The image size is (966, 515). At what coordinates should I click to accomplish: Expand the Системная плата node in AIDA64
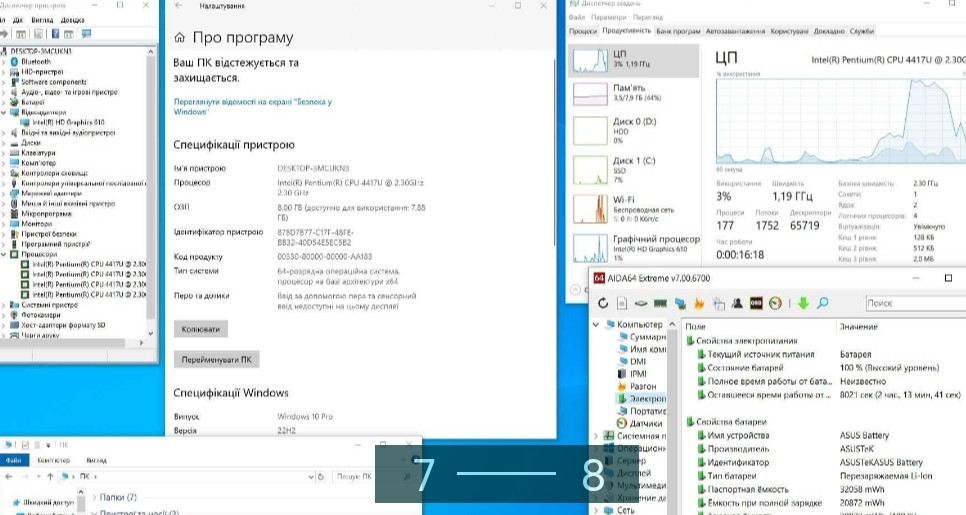(x=597, y=436)
